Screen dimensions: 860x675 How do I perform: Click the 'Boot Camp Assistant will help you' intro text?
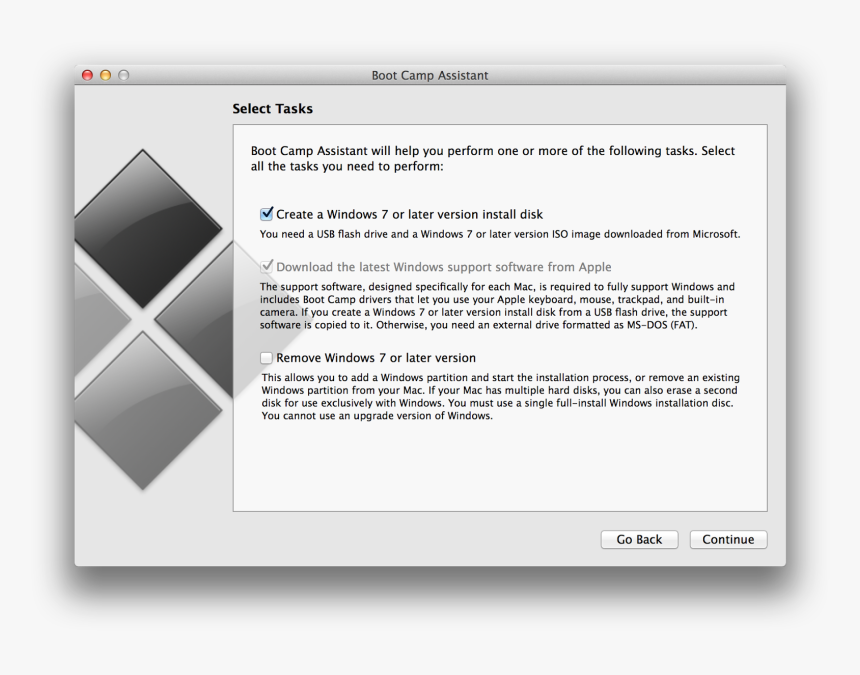493,158
